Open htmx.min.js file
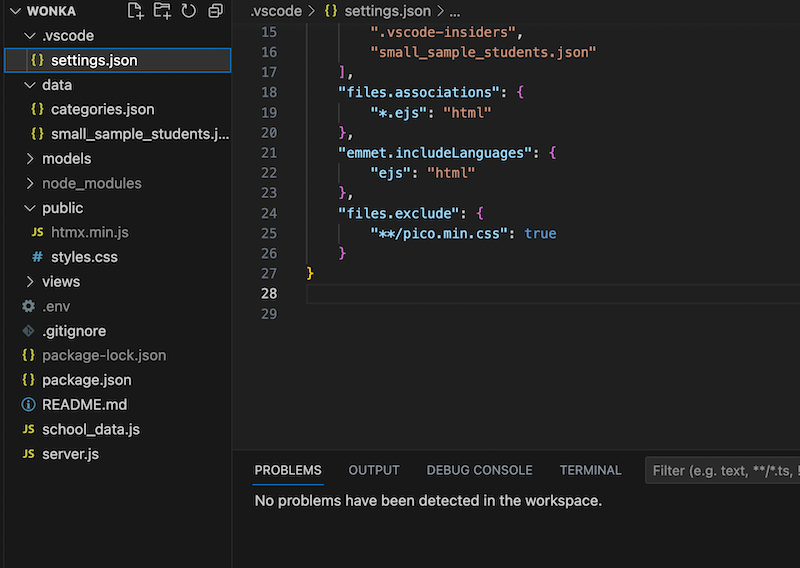This screenshot has height=568, width=800. coord(118,233)
